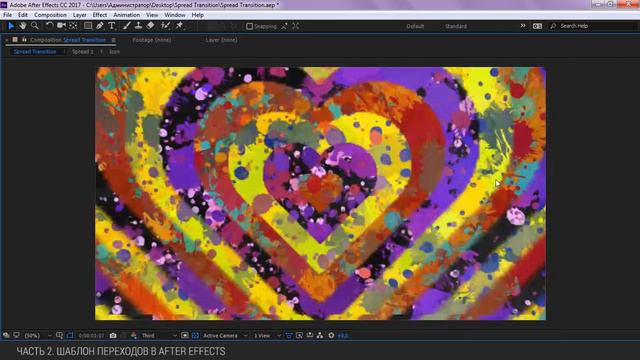The image size is (640, 360).
Task: Open the Window menu
Action: point(175,15)
